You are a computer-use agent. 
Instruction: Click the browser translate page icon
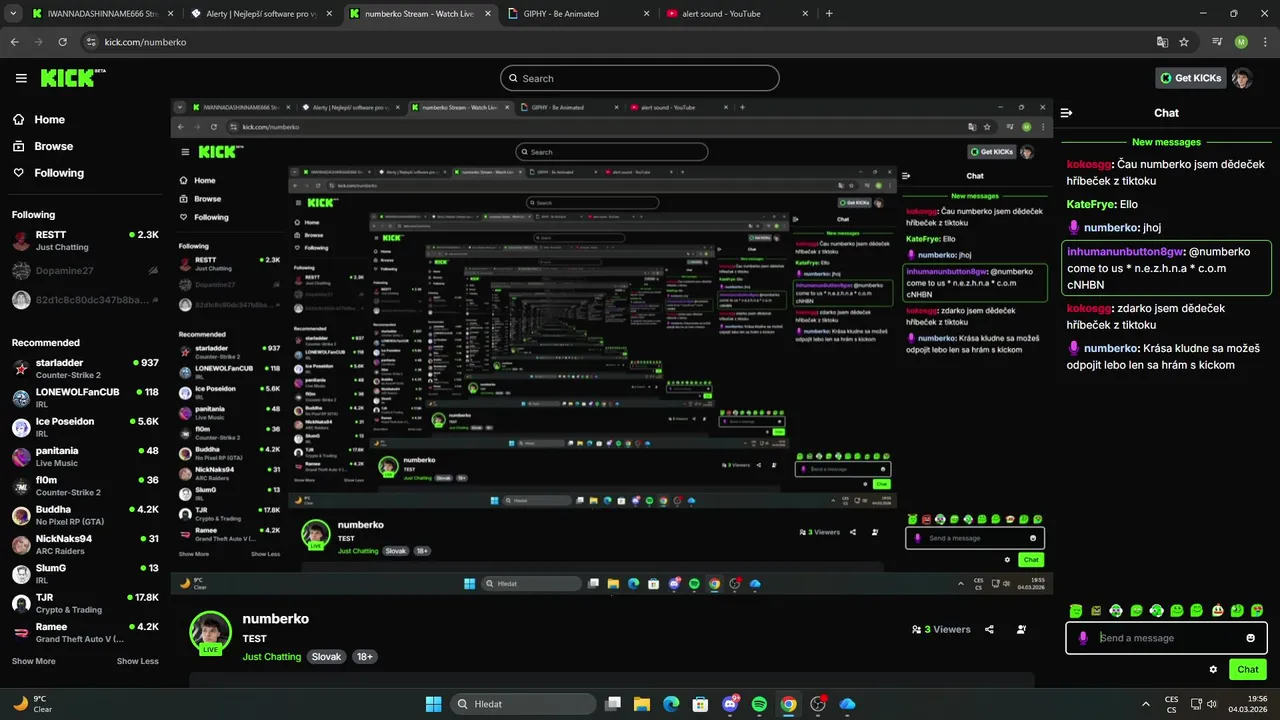tap(1162, 42)
